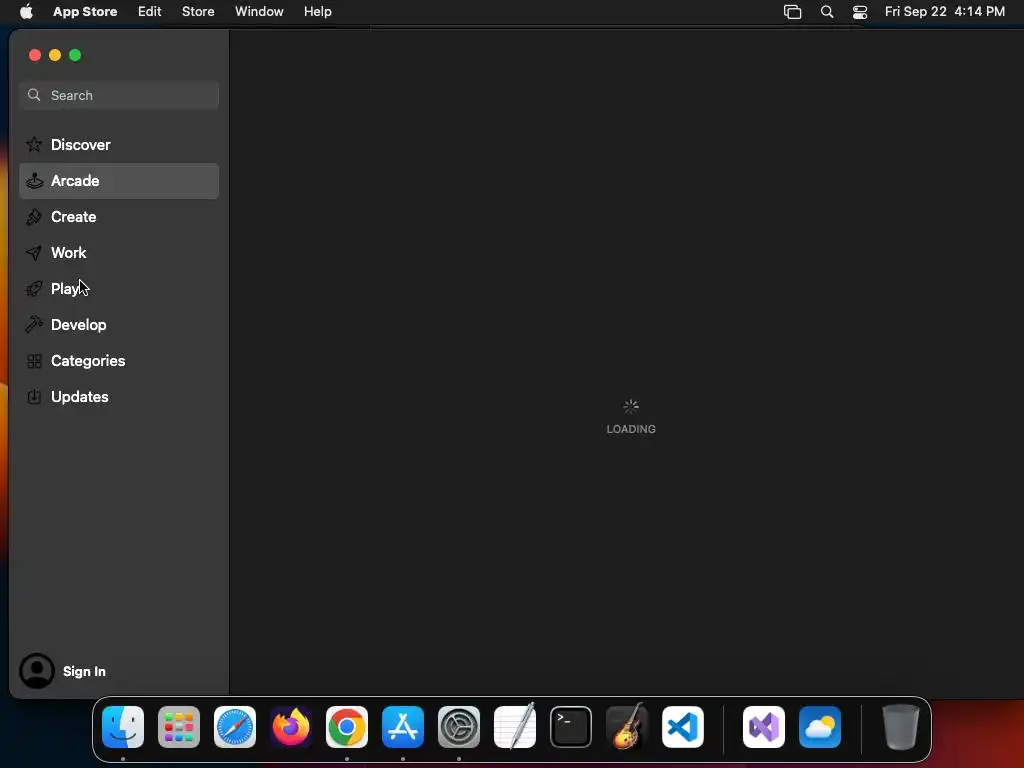Go to the Create label

pyautogui.click(x=73, y=217)
